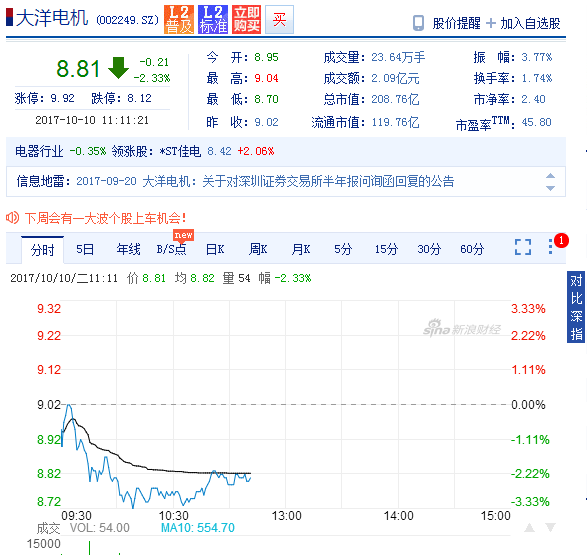Click the L2 普及 orange badge icon

pos(179,19)
